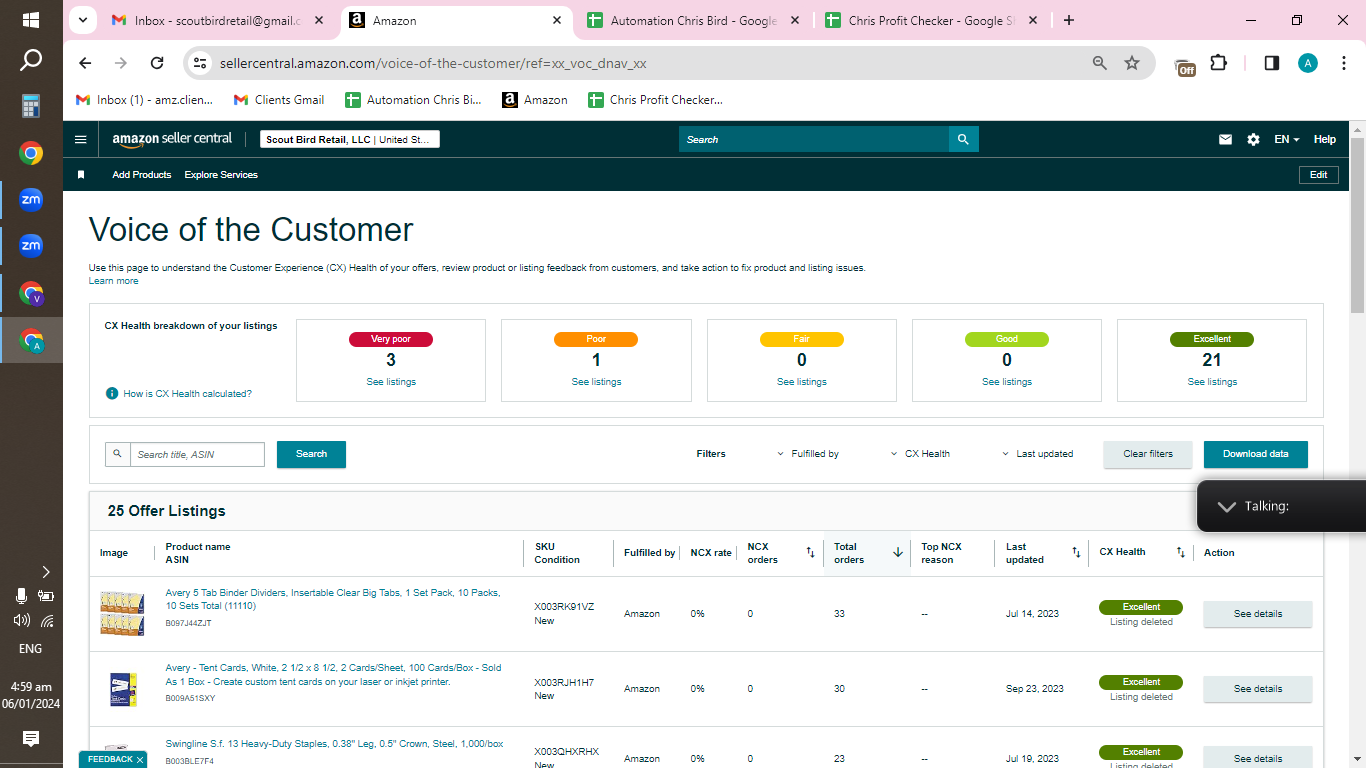
Task: Click the taskbar volume icon
Action: pos(21,620)
